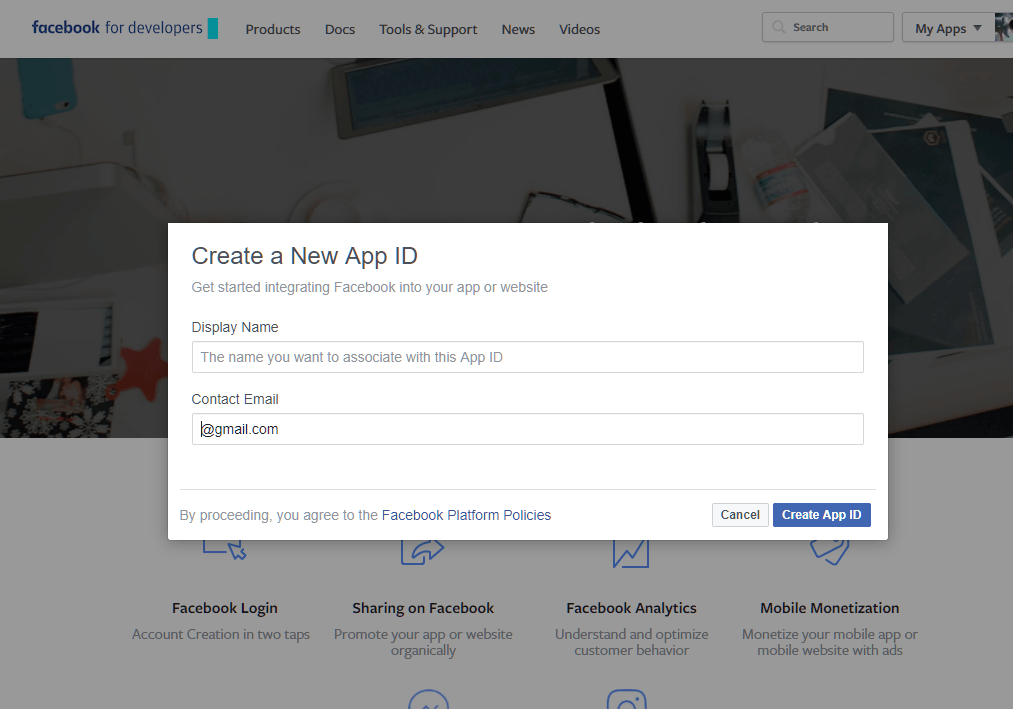Go to the Videos page
This screenshot has height=709, width=1013.
[580, 29]
